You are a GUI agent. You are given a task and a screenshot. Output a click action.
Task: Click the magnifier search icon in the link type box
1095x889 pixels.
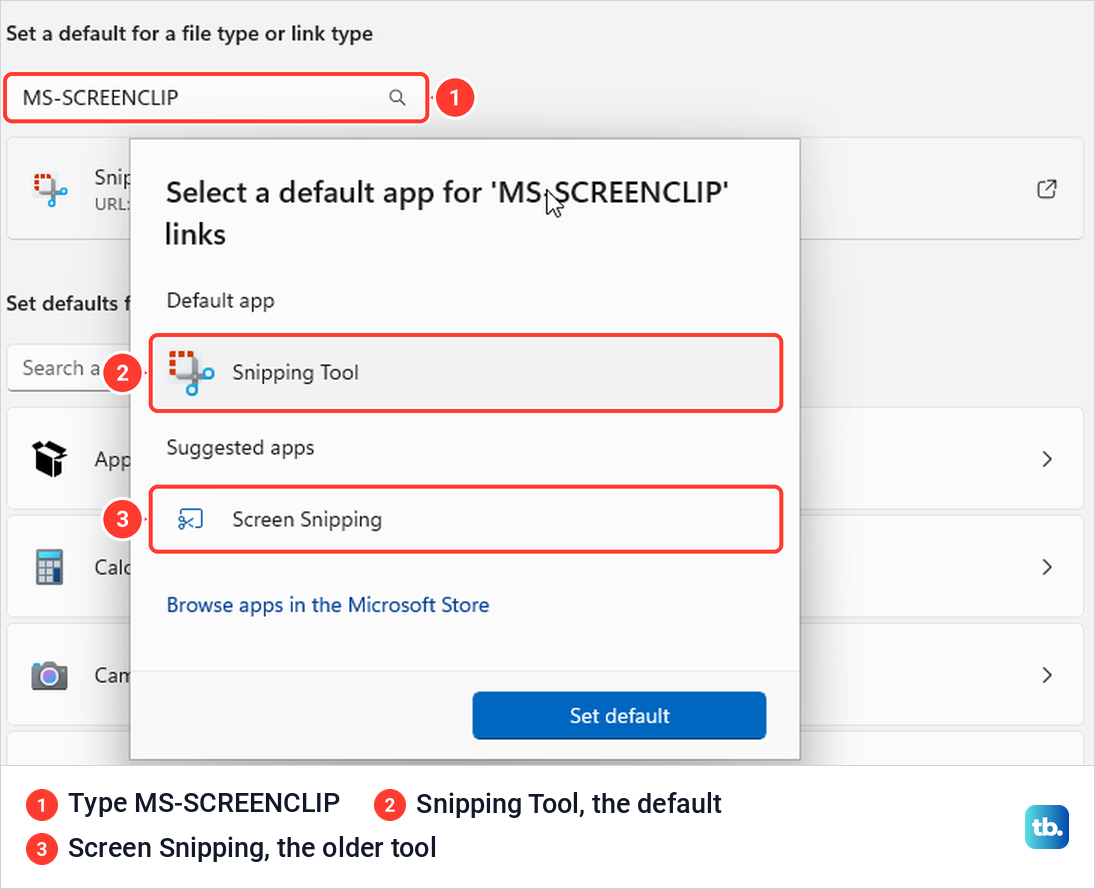(397, 98)
